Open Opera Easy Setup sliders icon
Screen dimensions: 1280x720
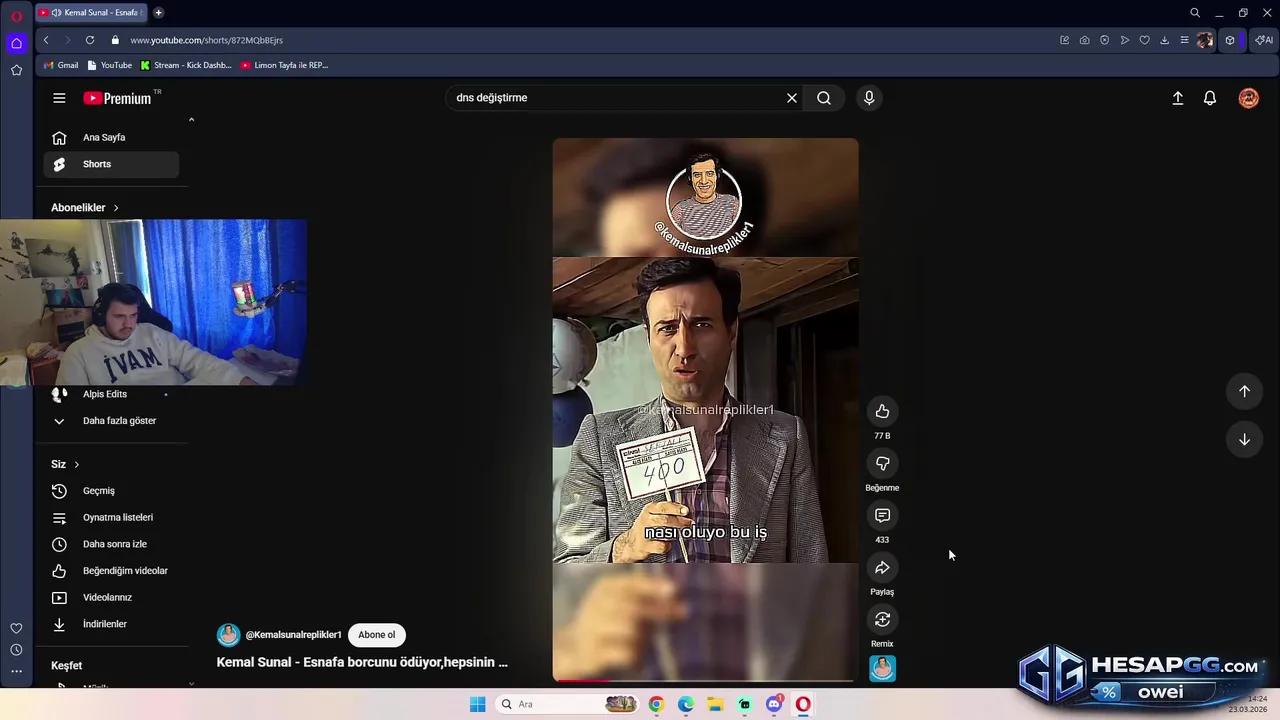pos(1184,40)
